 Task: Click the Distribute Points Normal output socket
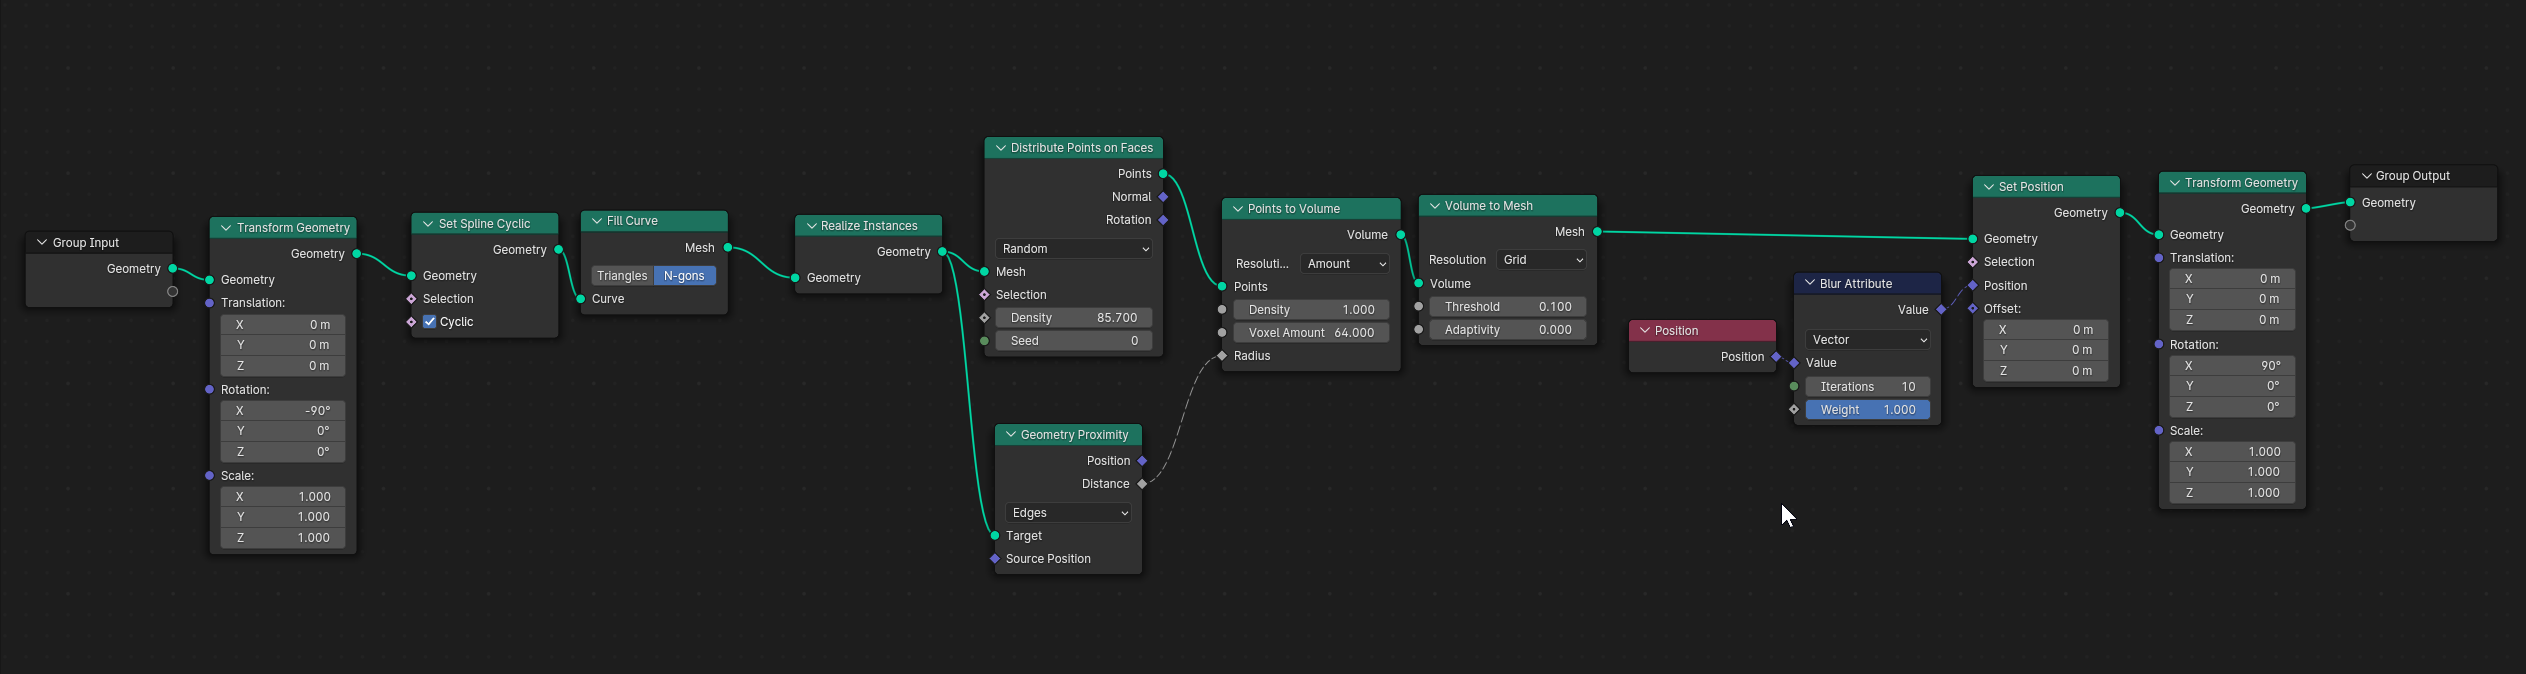point(1163,197)
